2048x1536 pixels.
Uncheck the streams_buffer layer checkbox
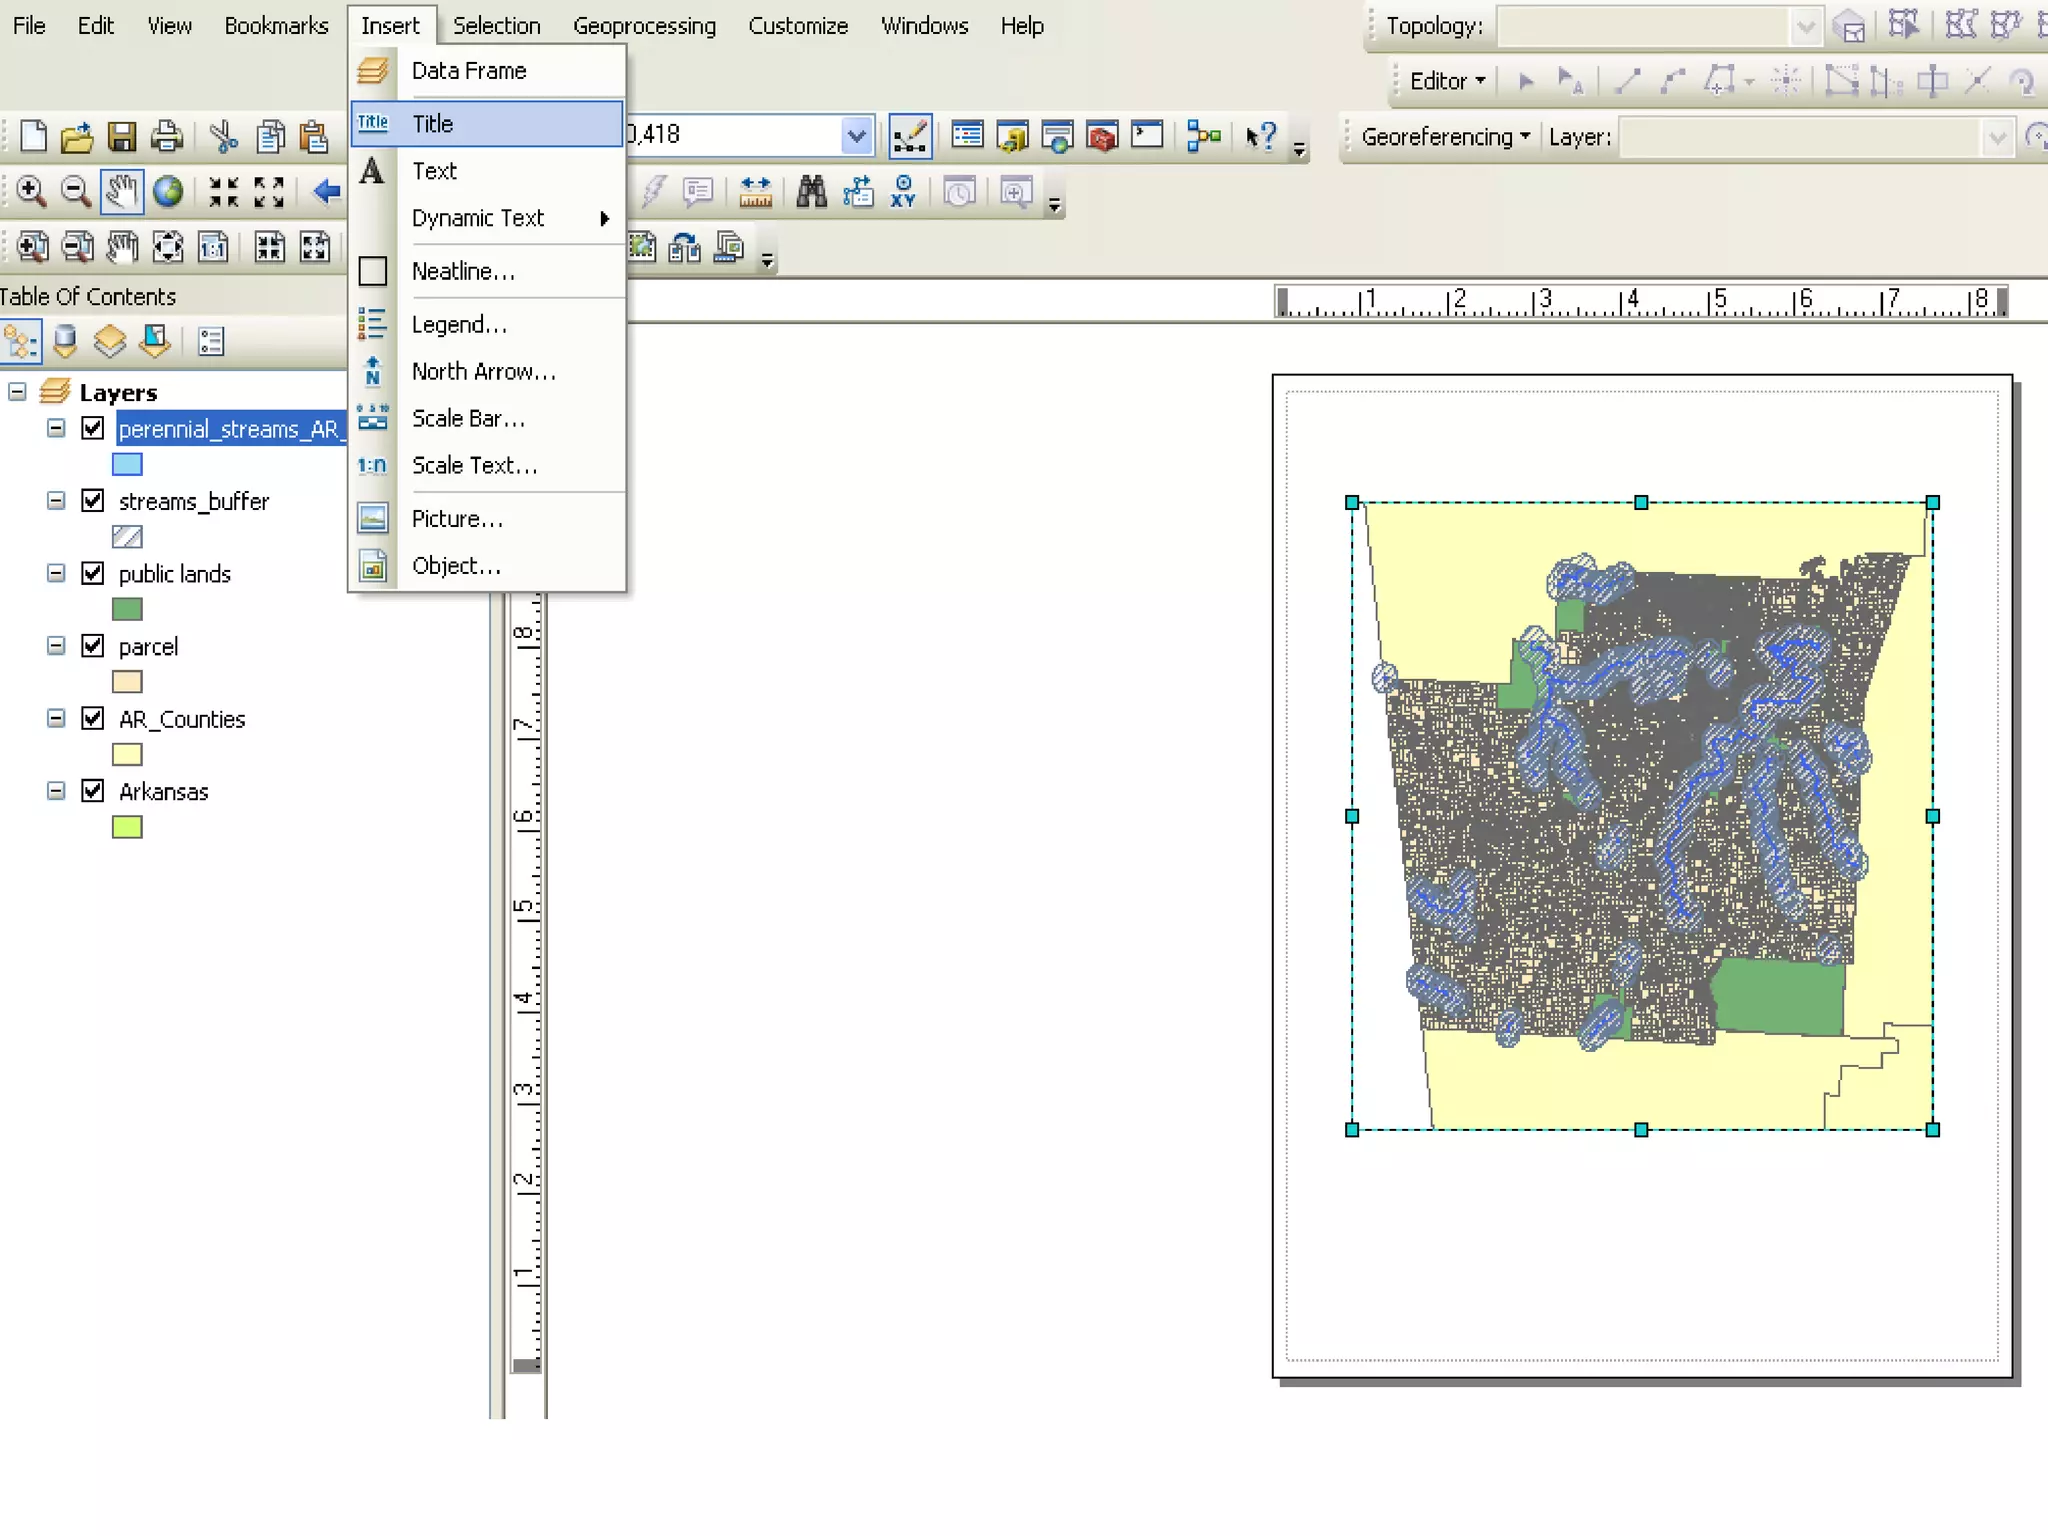pyautogui.click(x=93, y=500)
